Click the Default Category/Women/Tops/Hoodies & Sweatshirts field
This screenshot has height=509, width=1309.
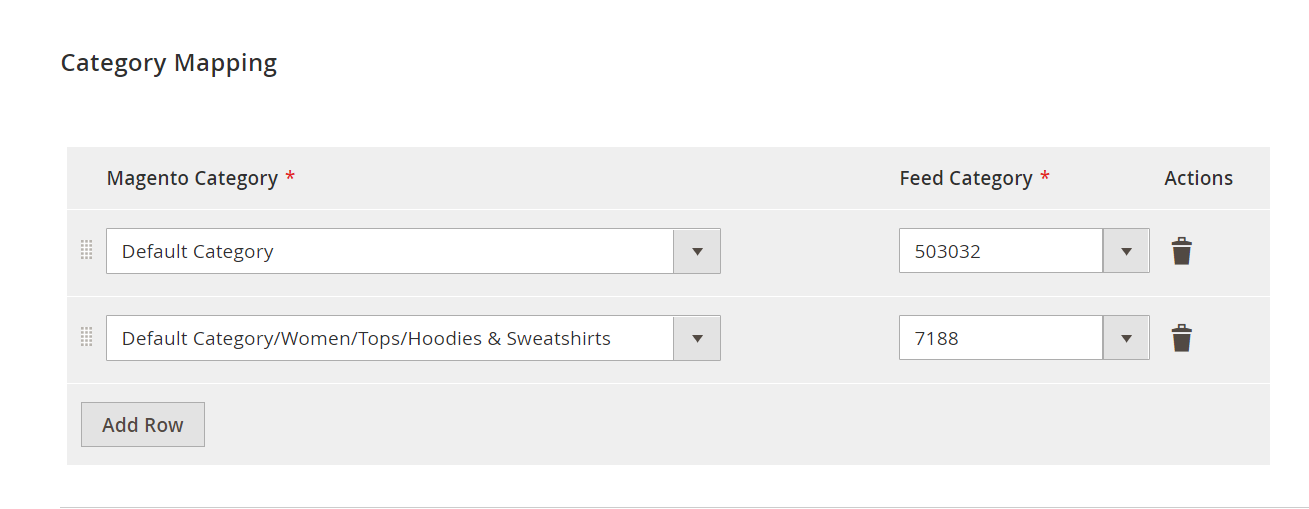coord(413,338)
